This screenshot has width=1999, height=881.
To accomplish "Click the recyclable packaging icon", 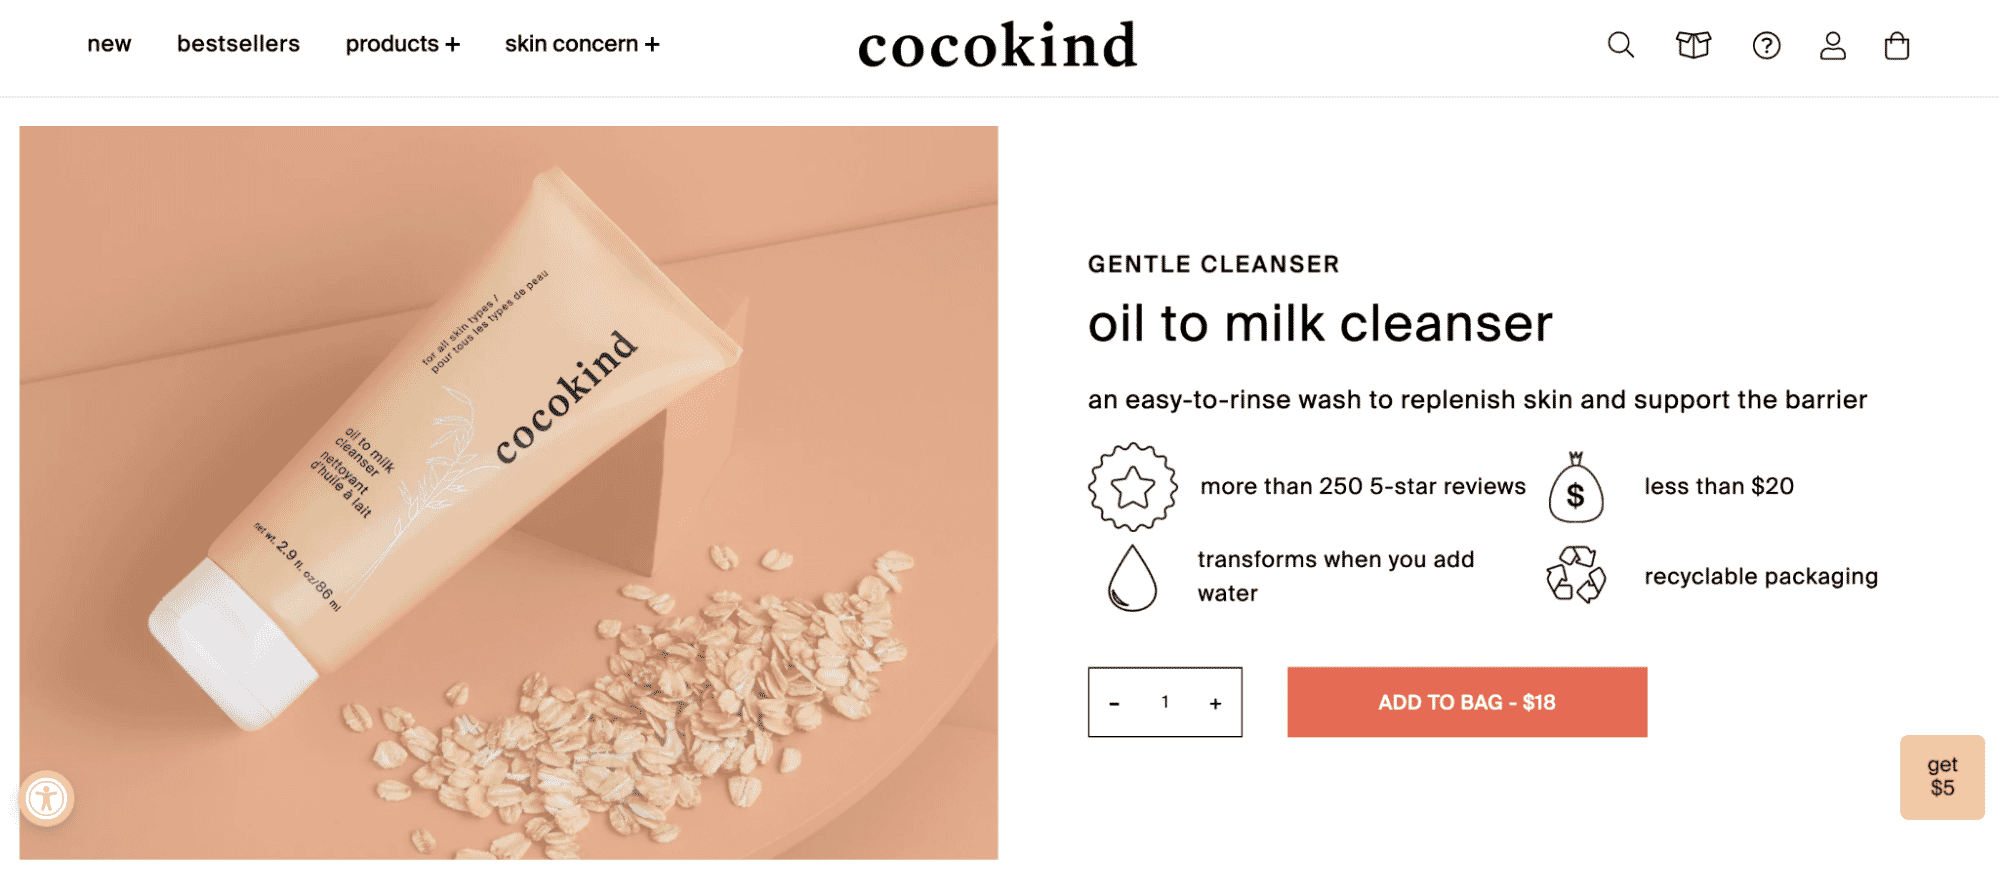I will click(x=1575, y=575).
